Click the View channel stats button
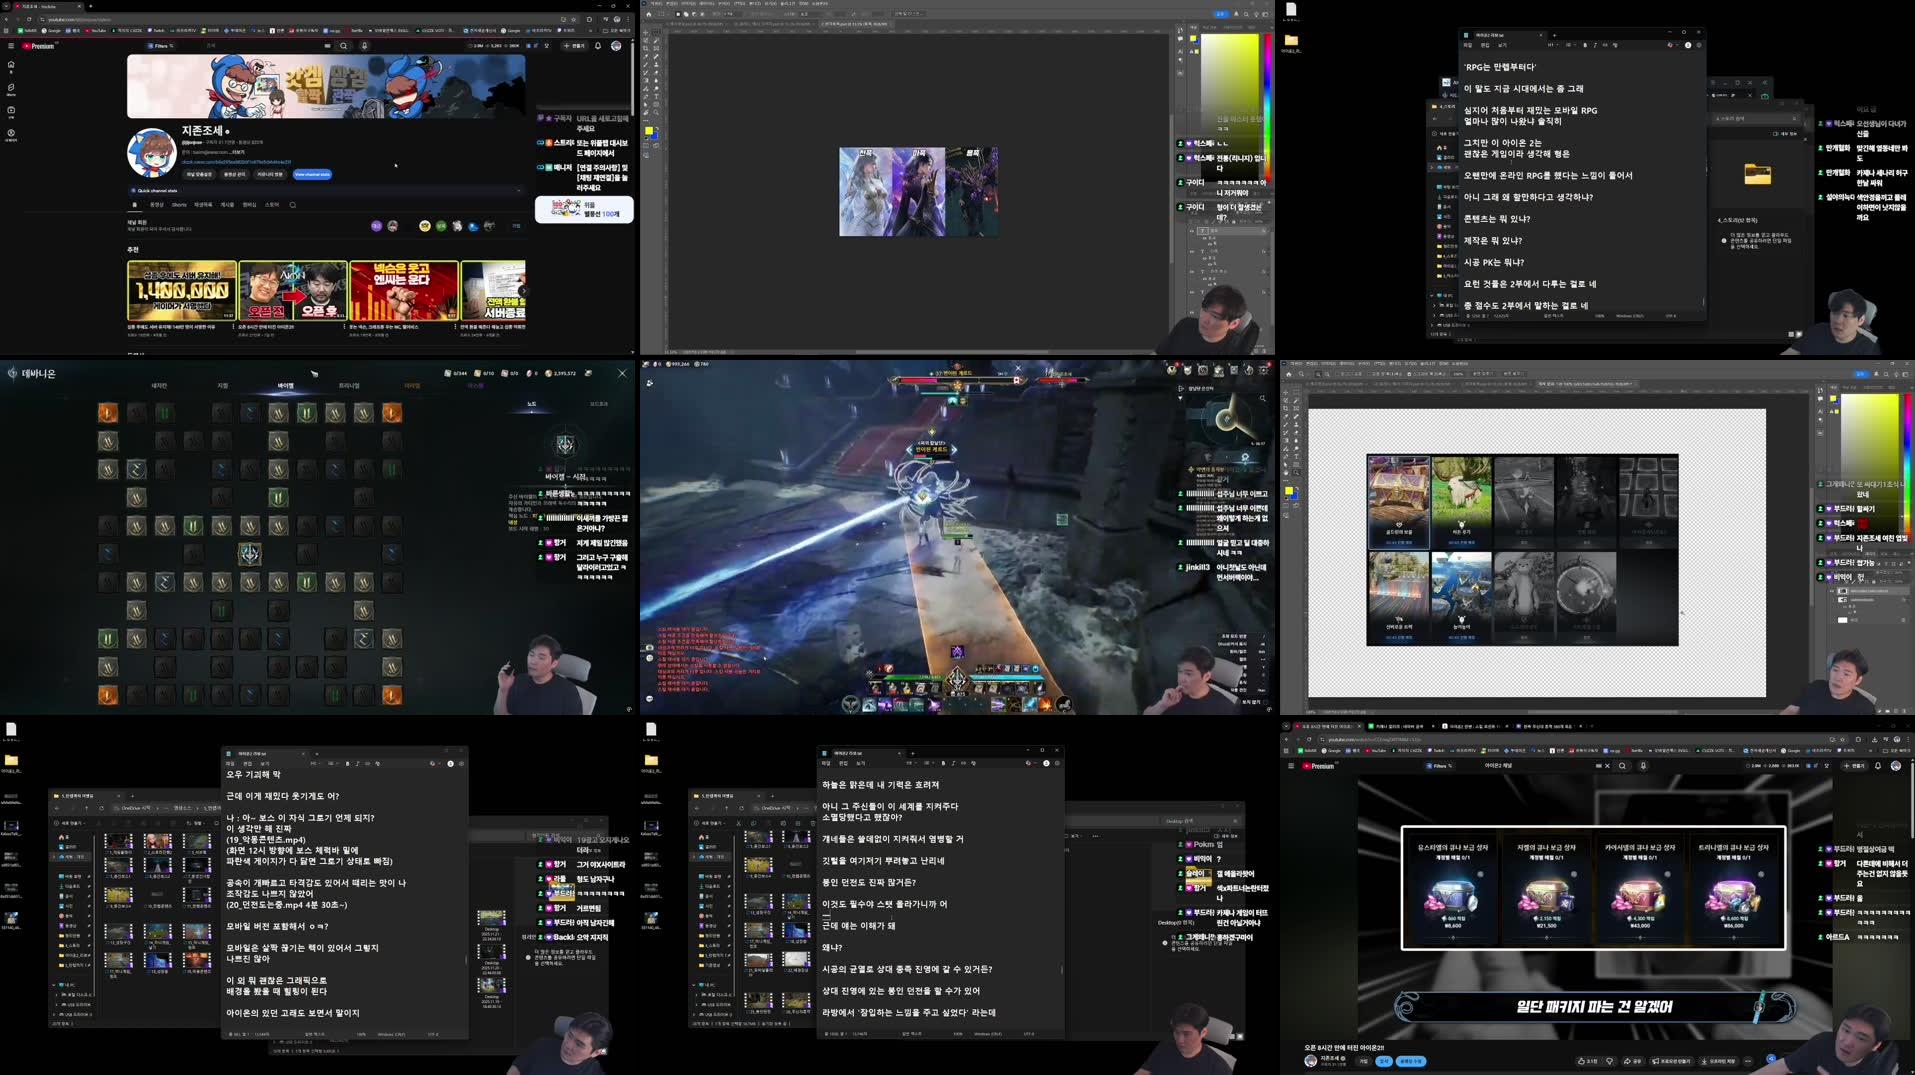Image resolution: width=1915 pixels, height=1075 pixels. pos(312,174)
